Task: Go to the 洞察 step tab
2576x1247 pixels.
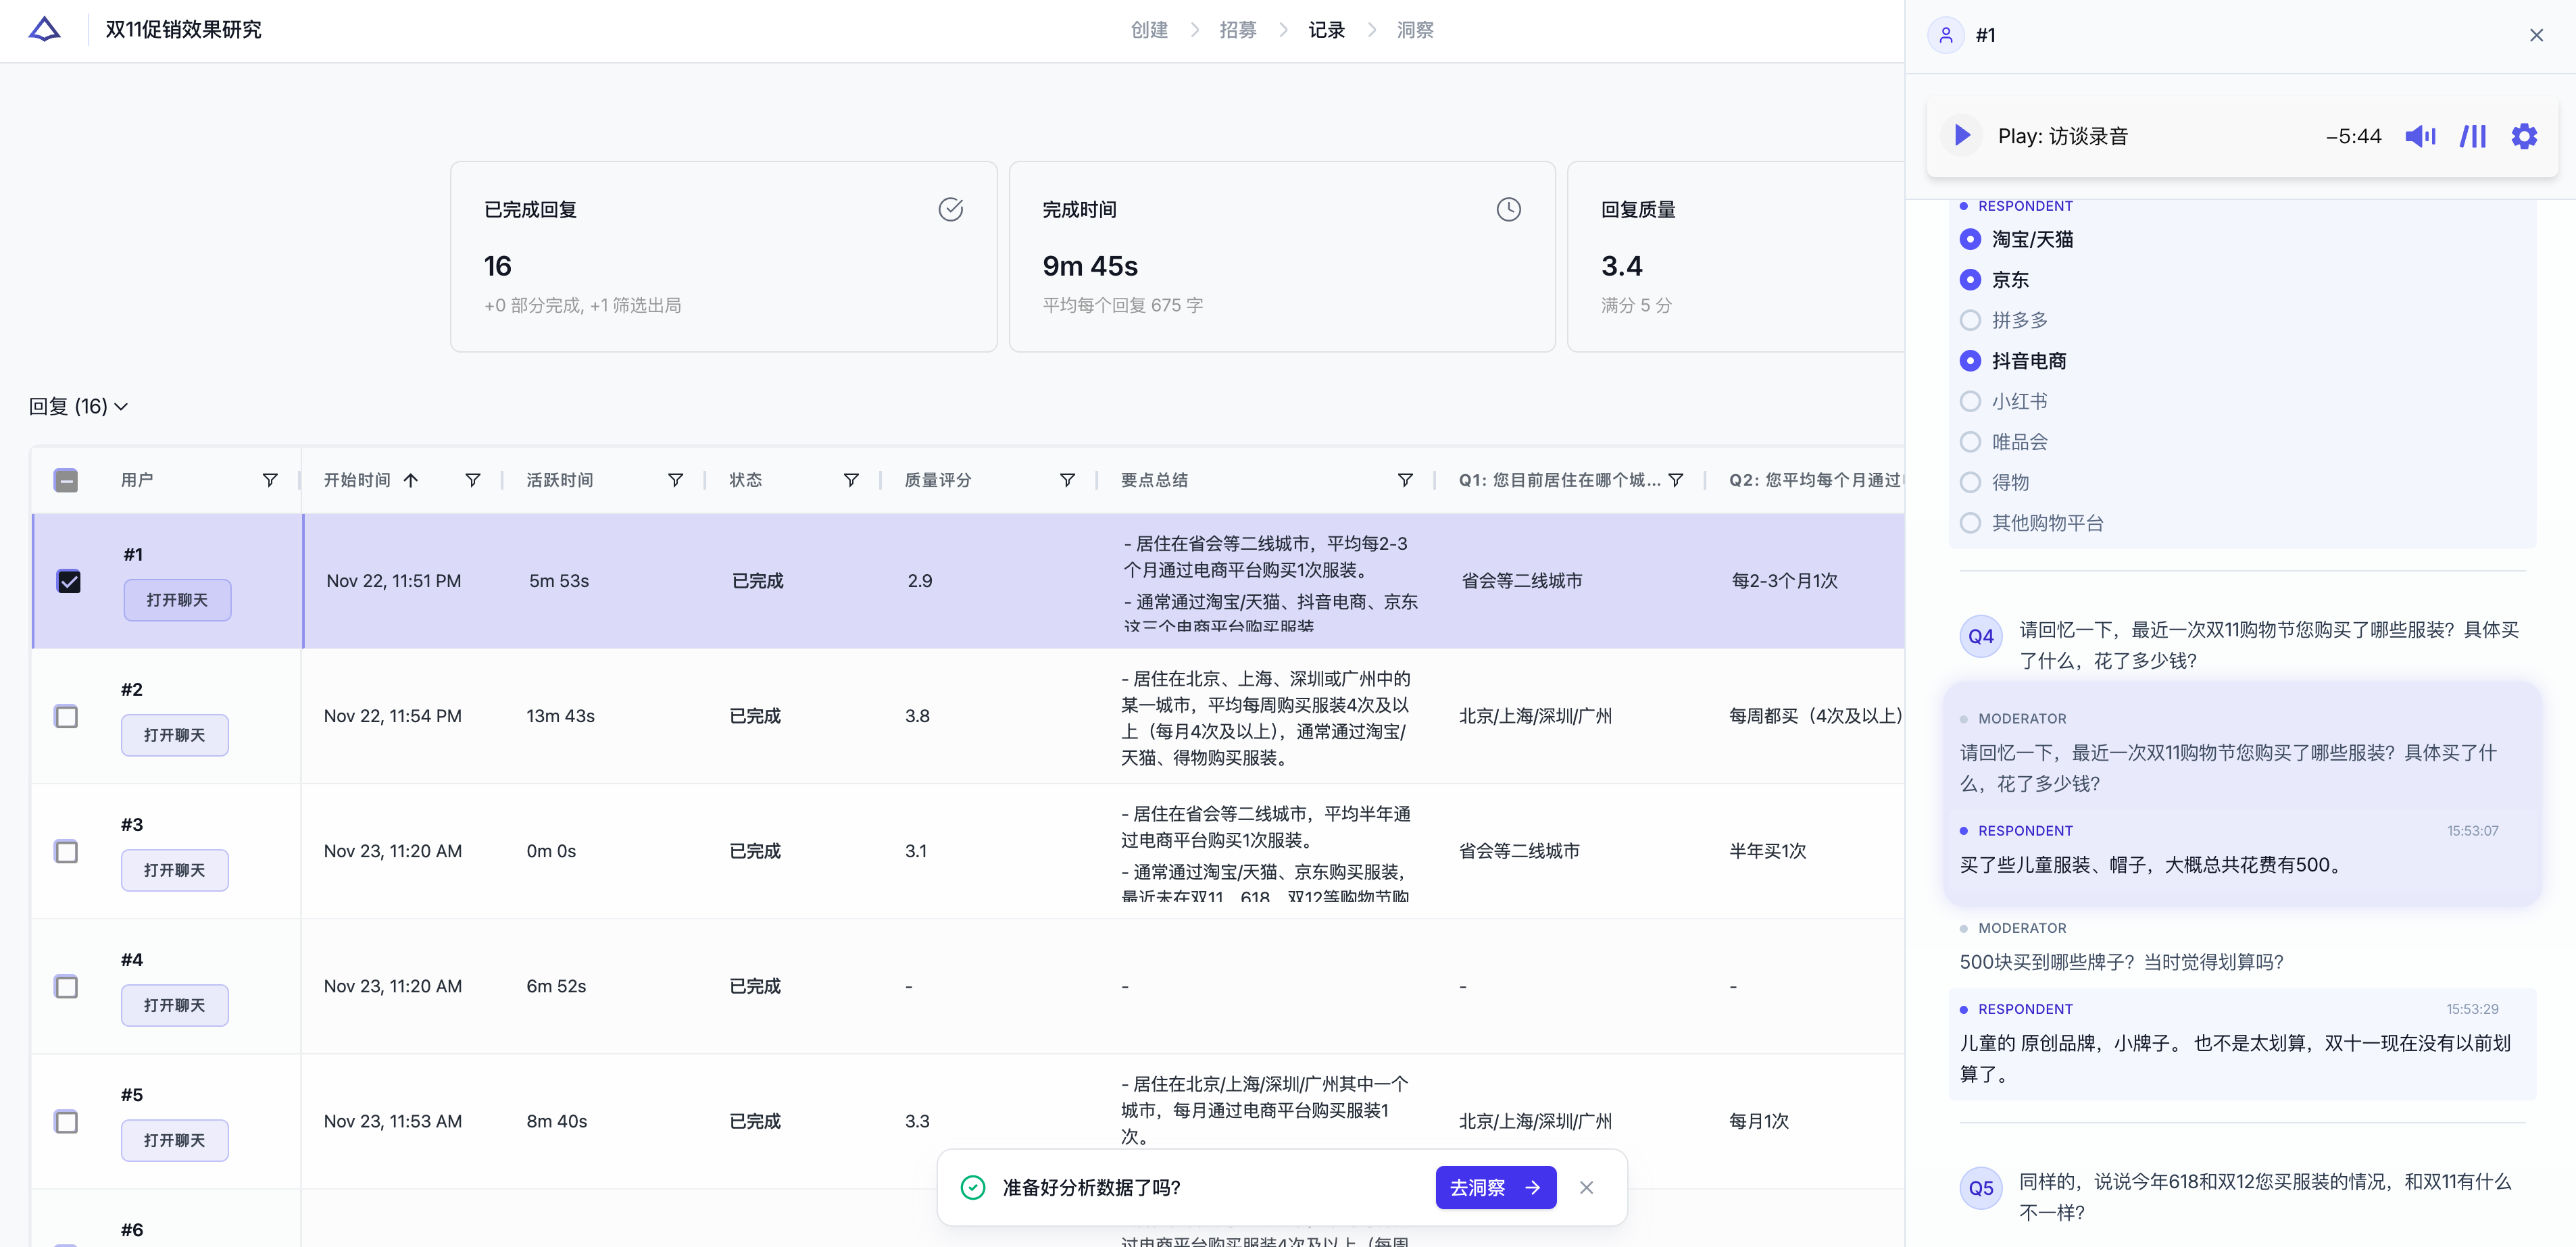Action: [1415, 30]
